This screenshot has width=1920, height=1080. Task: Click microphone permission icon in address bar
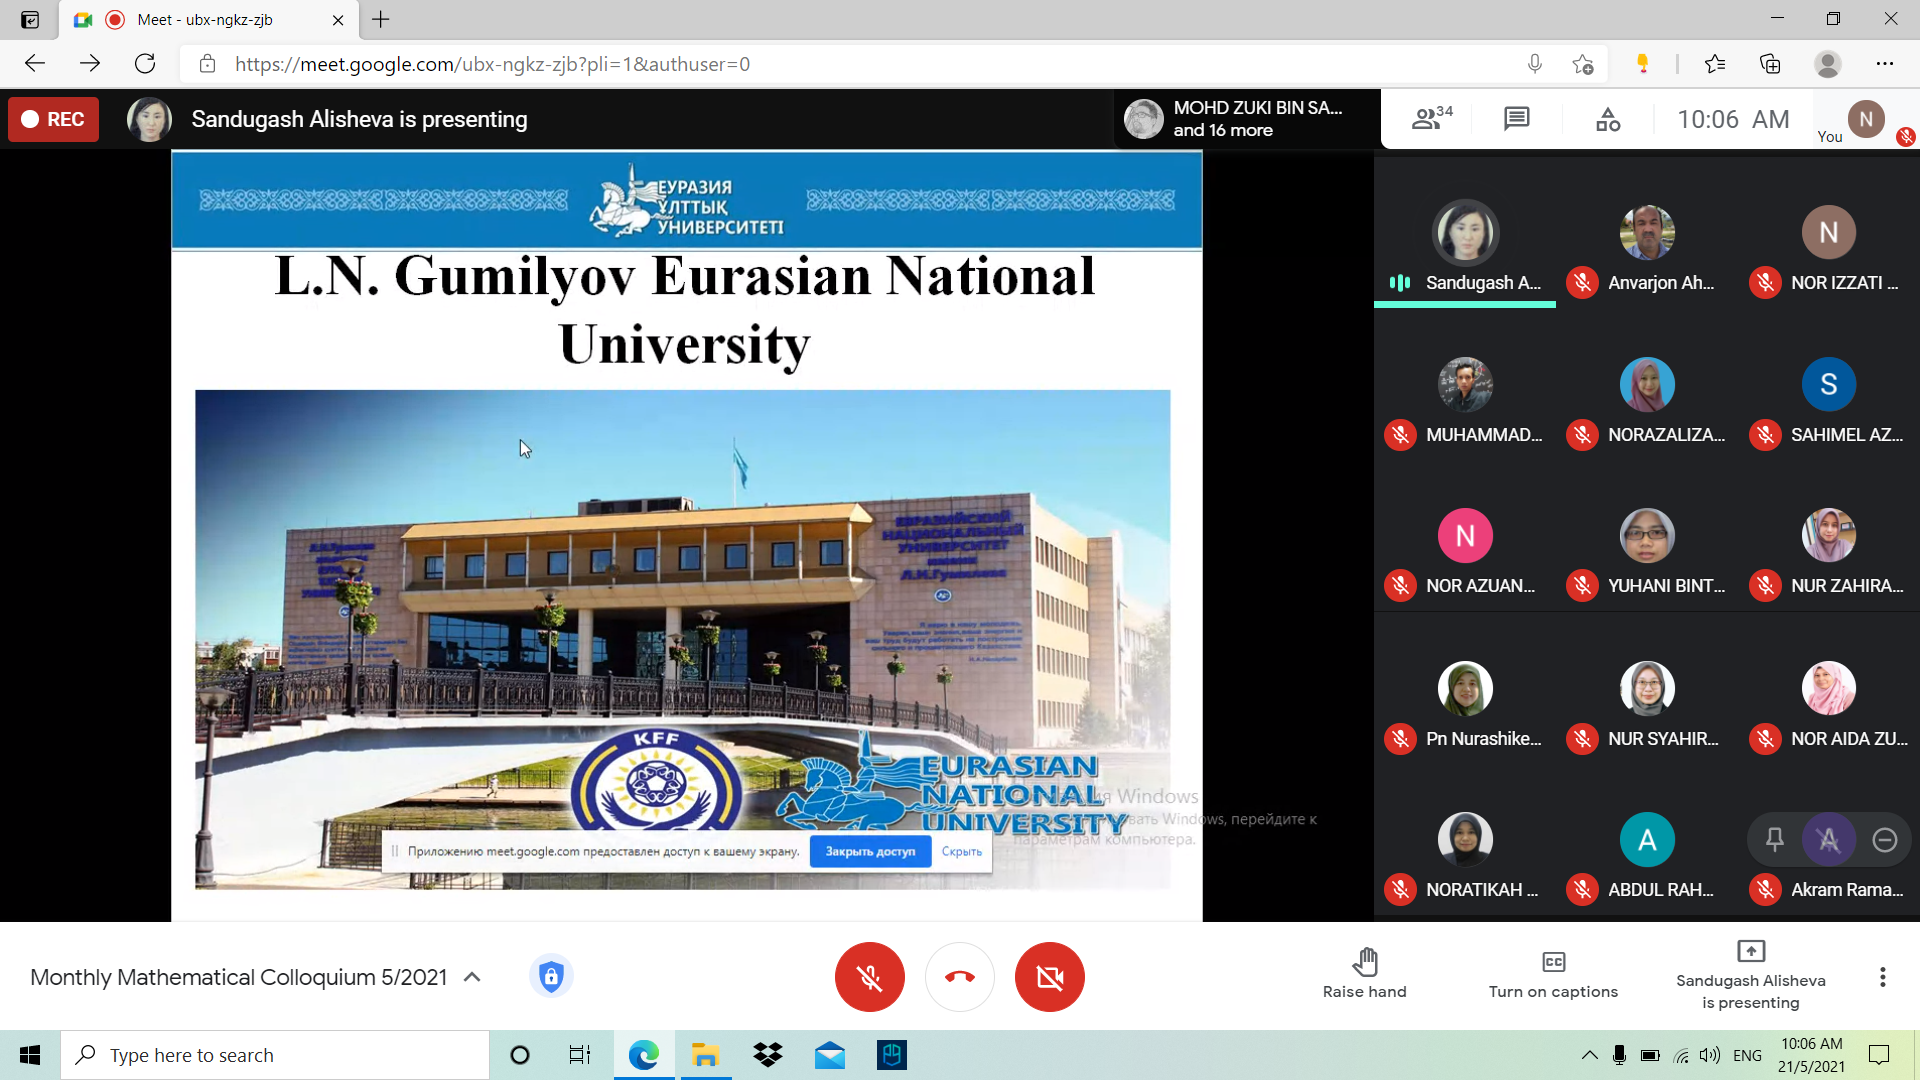[x=1534, y=64]
